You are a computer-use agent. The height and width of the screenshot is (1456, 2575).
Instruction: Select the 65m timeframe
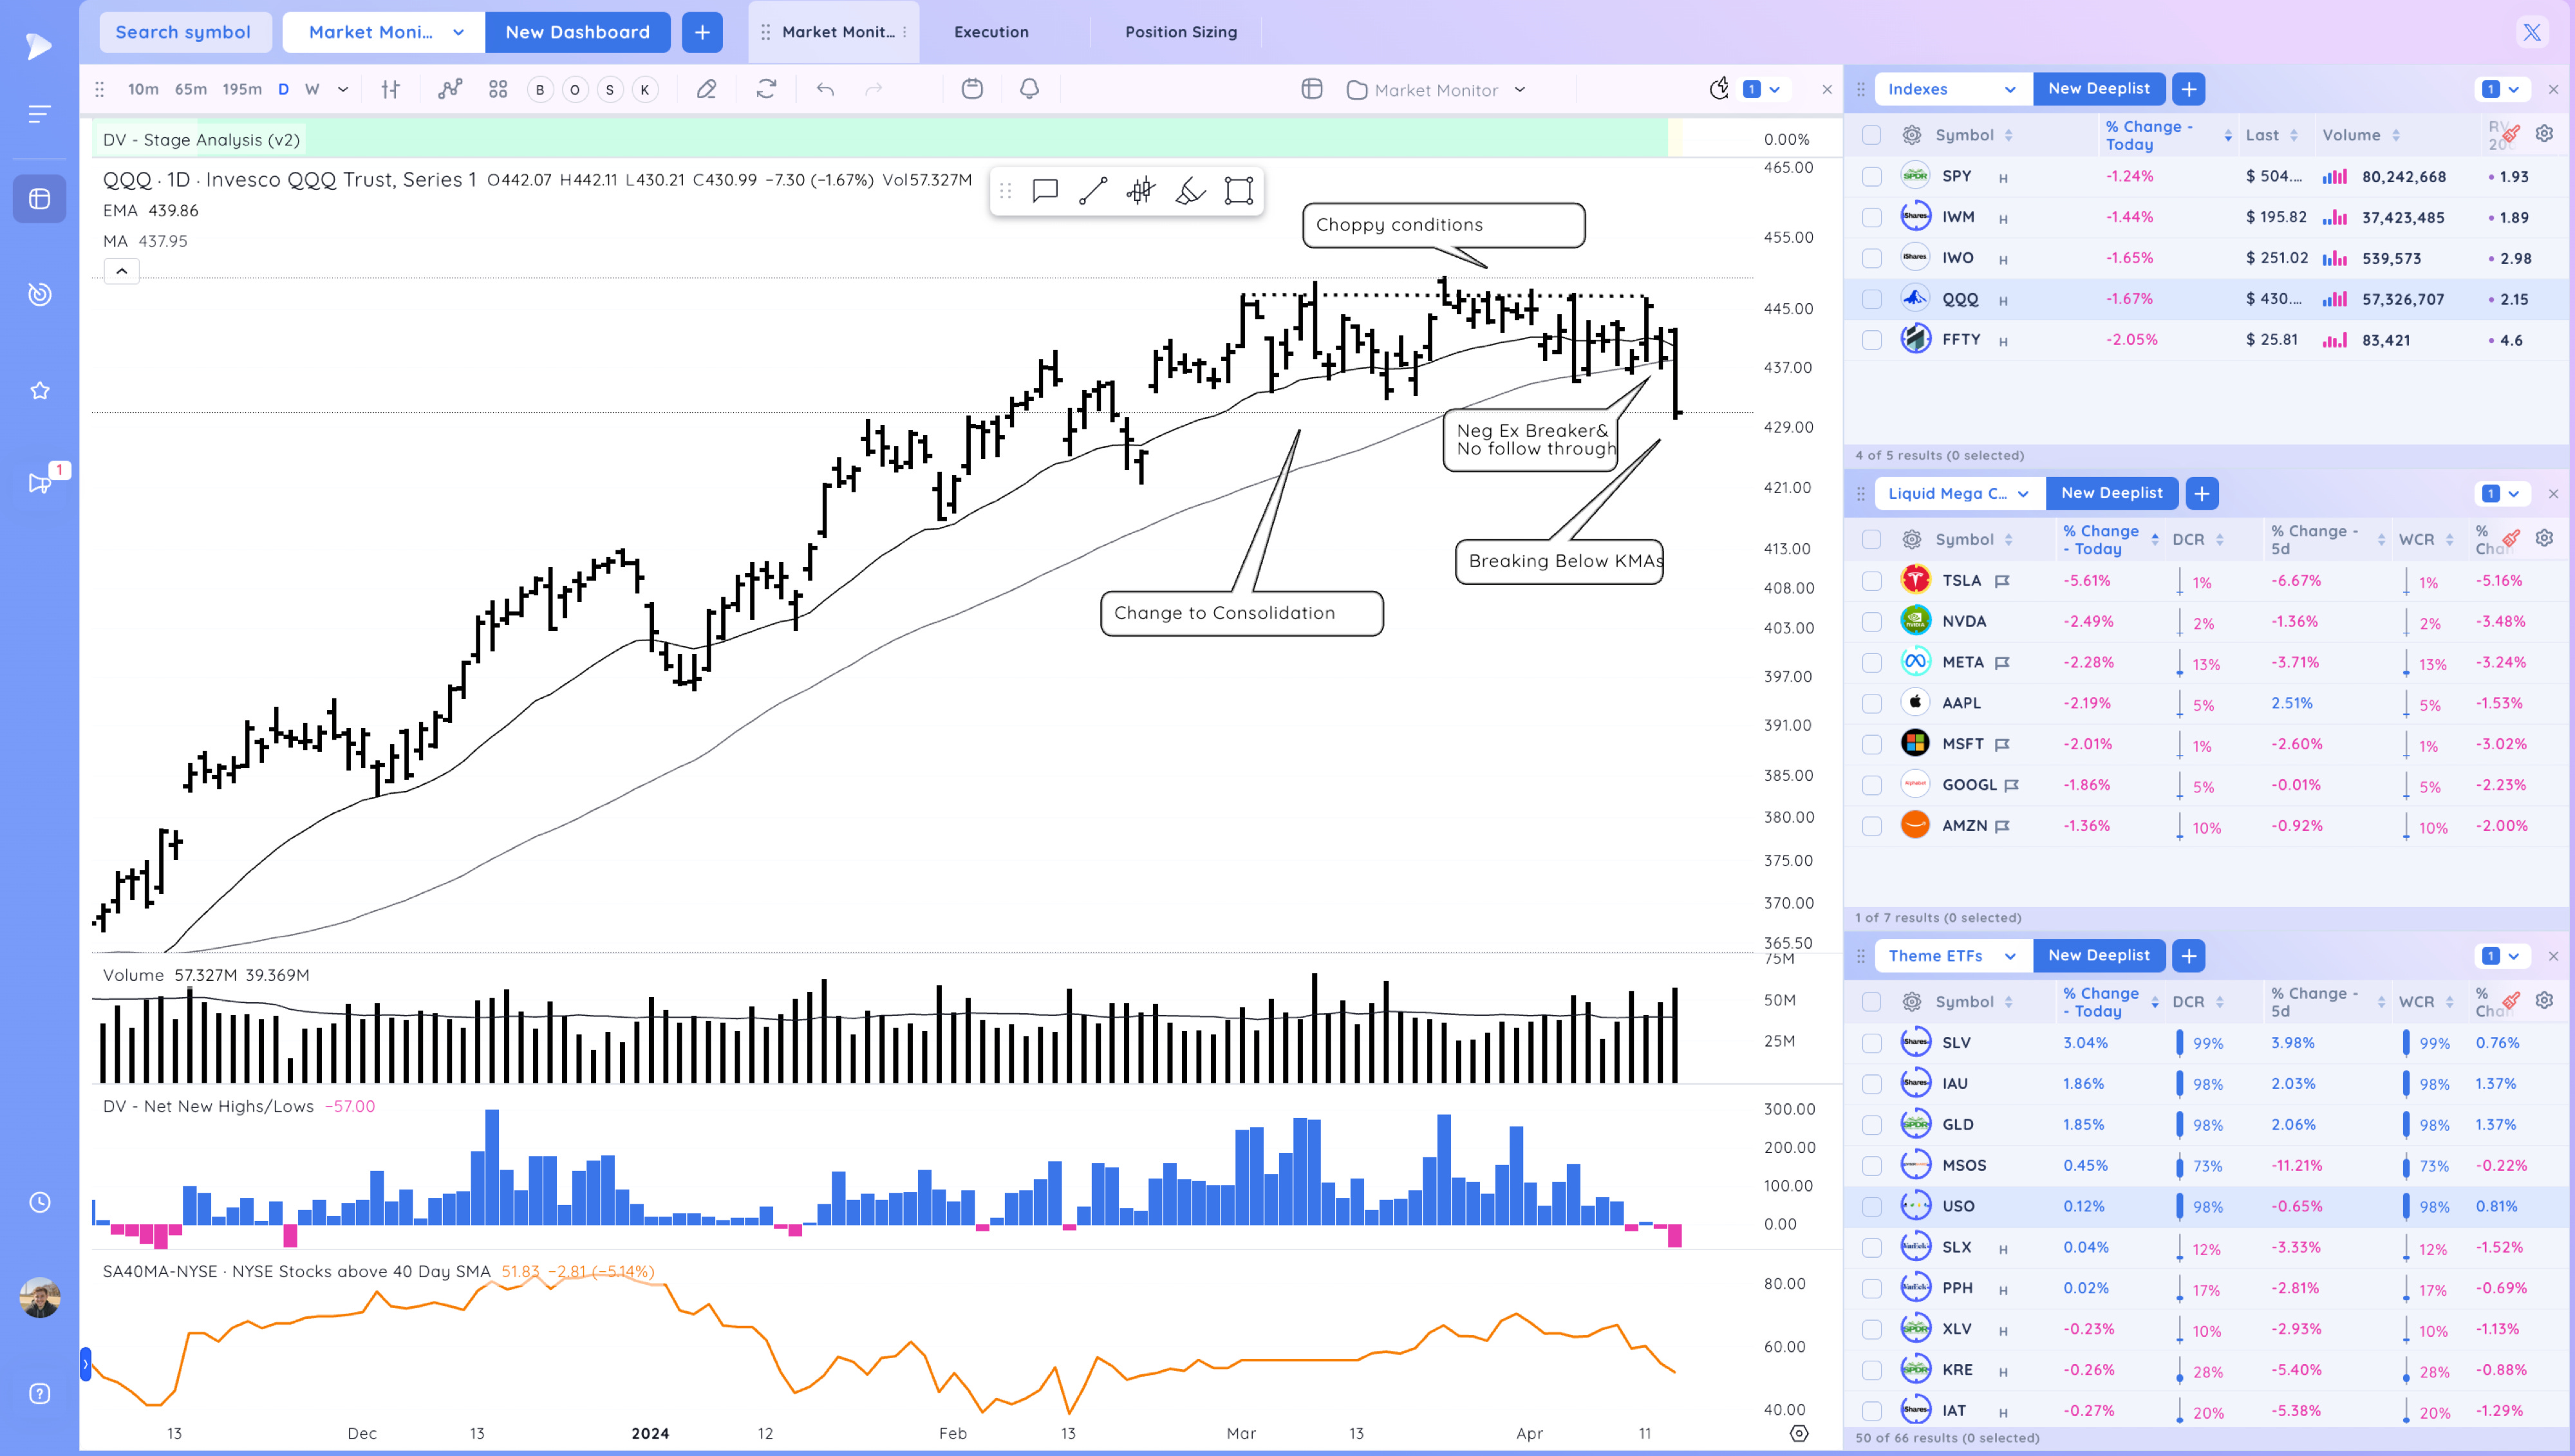pyautogui.click(x=191, y=89)
